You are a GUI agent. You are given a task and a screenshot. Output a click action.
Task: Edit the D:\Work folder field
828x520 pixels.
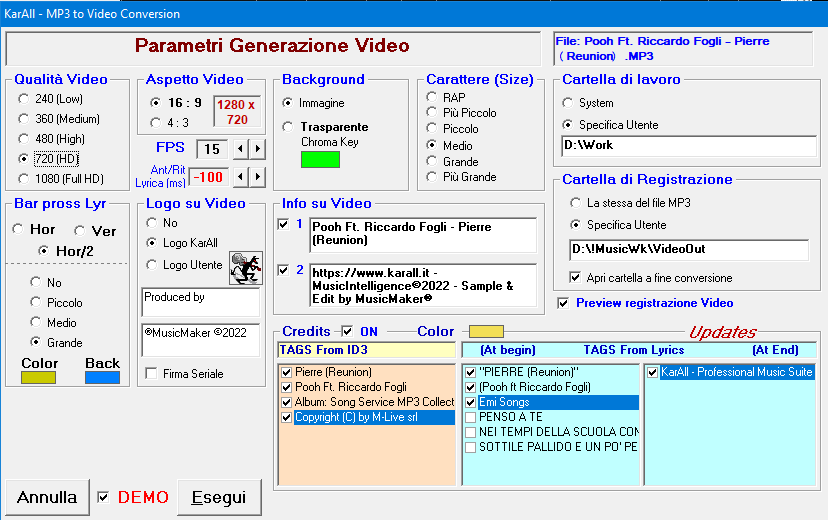point(689,146)
